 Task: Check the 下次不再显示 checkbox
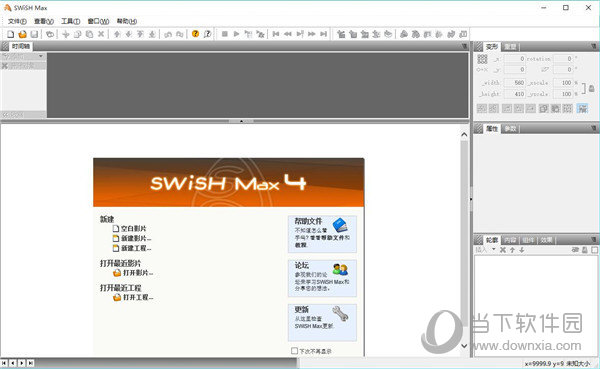click(x=294, y=351)
